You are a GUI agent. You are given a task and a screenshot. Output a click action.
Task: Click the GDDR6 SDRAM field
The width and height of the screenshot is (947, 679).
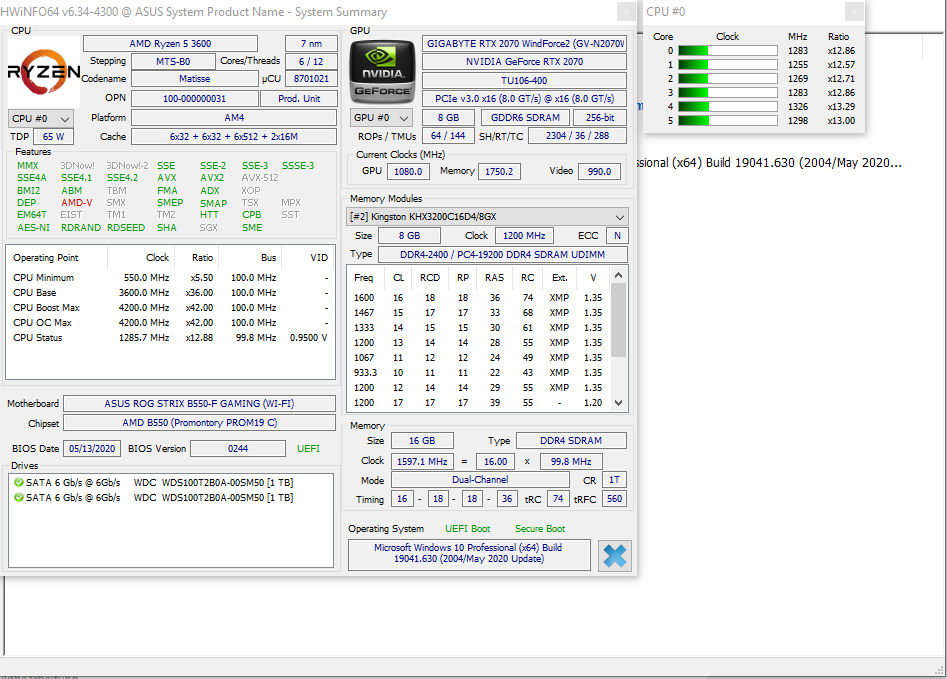pyautogui.click(x=525, y=118)
